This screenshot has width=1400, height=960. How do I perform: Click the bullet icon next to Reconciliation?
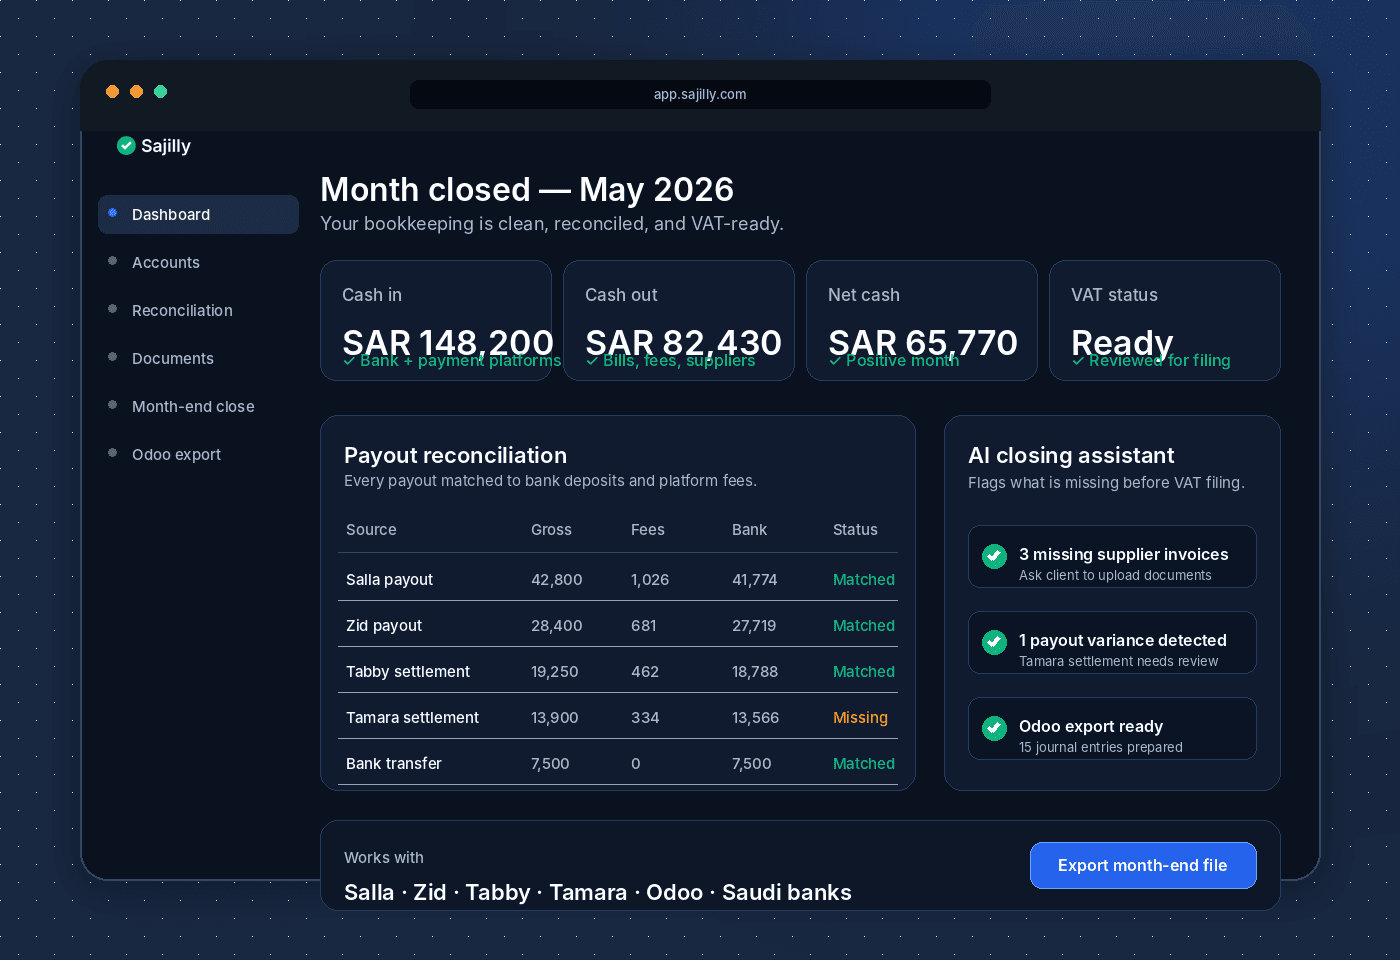(x=112, y=309)
